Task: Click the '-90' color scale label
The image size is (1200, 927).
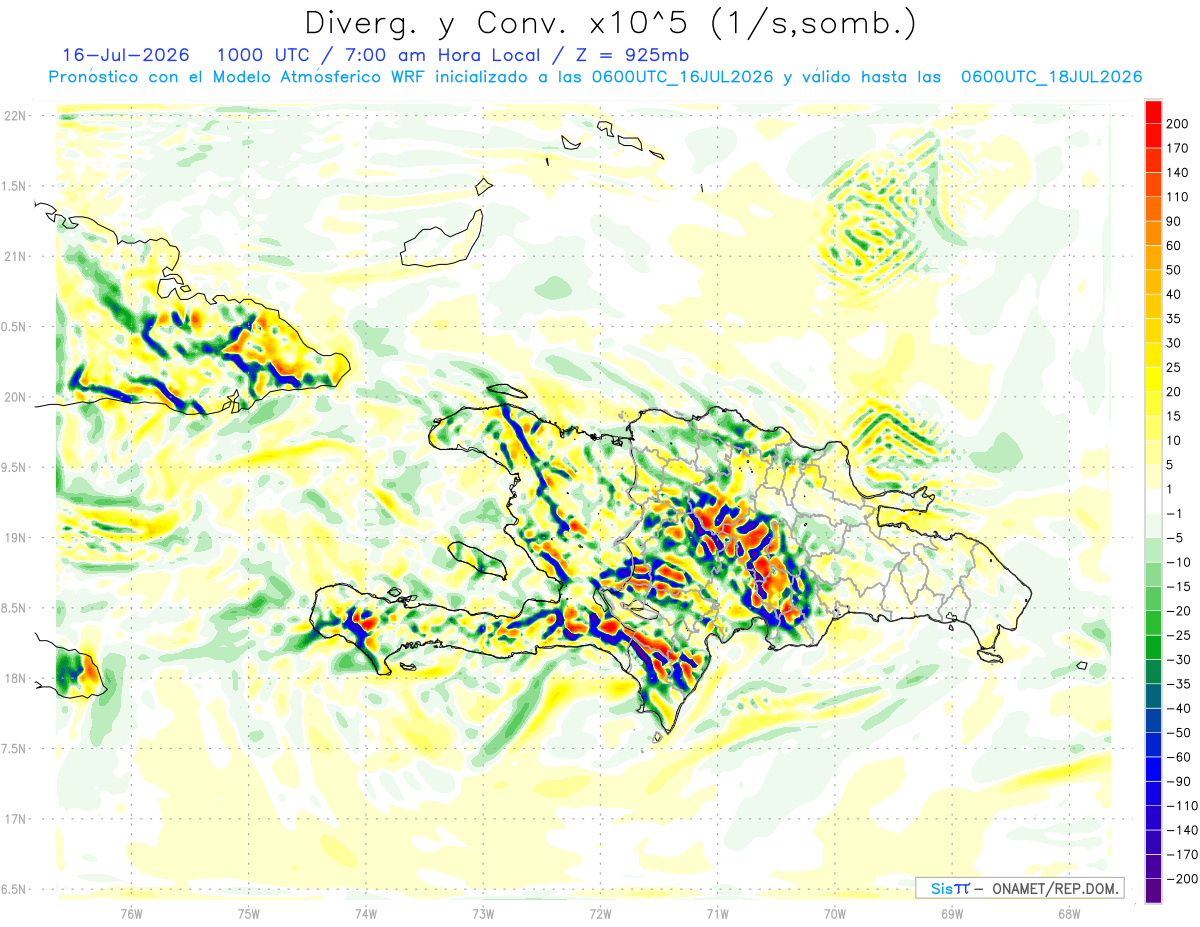Action: [1180, 782]
